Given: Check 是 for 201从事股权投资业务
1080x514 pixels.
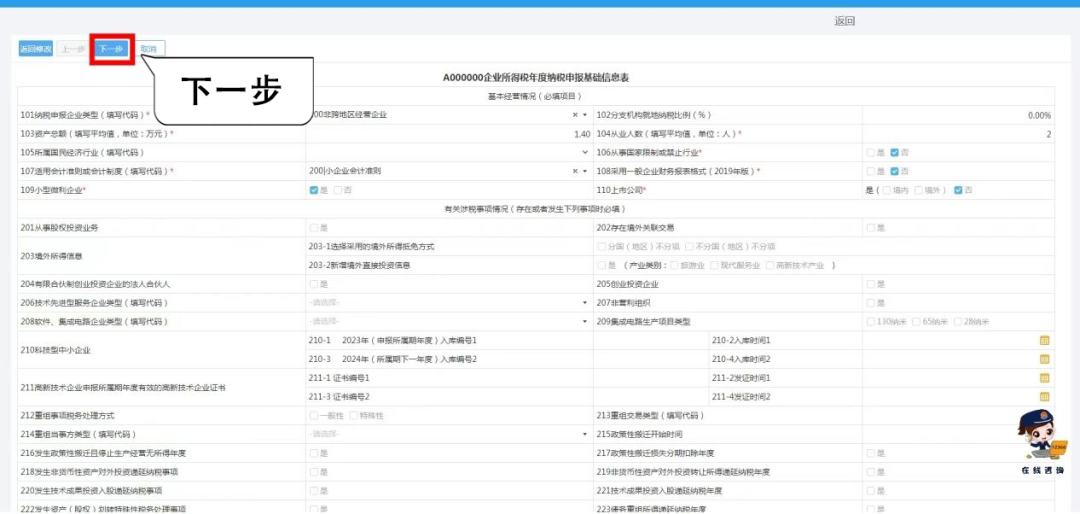Looking at the screenshot, I should tap(314, 227).
